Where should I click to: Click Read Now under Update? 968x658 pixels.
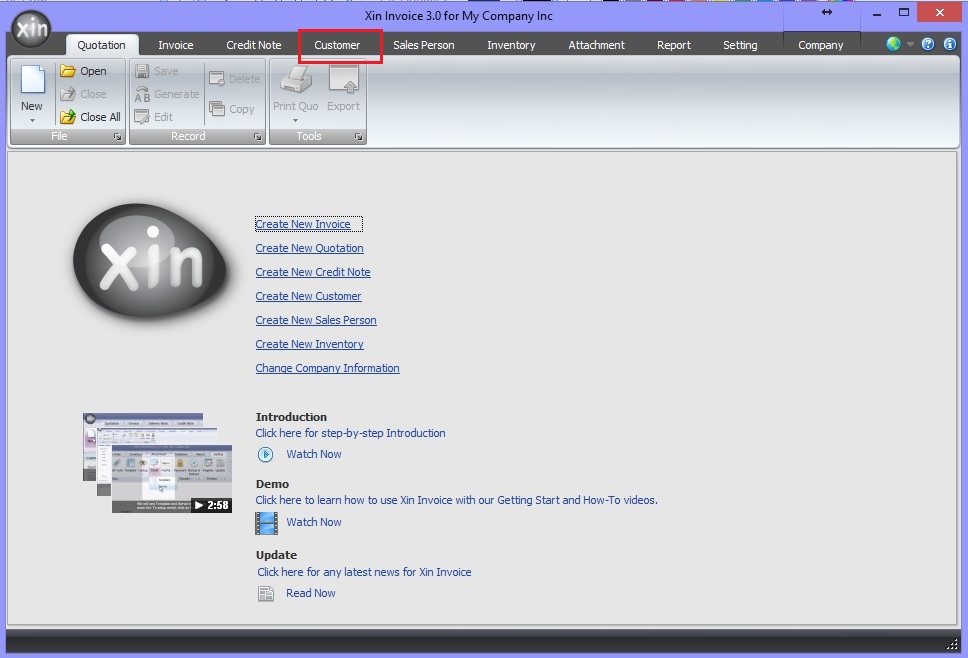[311, 593]
